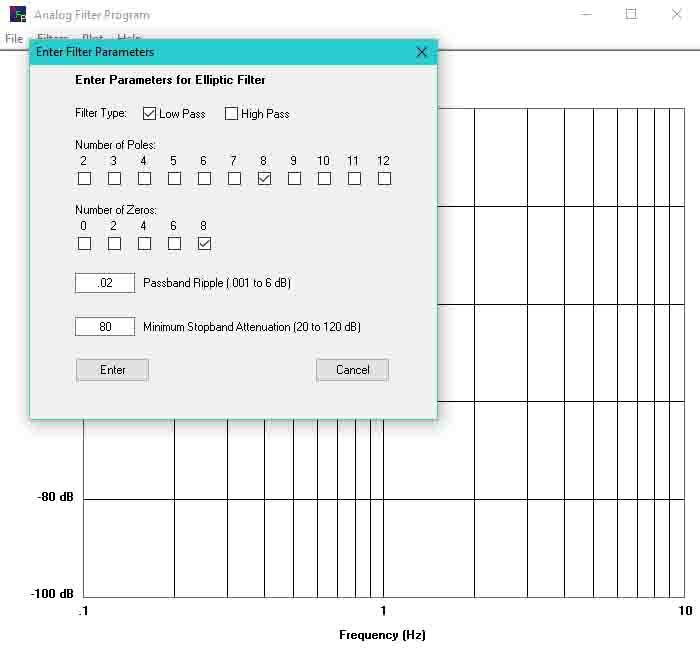Select 10 poles checkbox
The width and height of the screenshot is (700, 671).
(324, 179)
